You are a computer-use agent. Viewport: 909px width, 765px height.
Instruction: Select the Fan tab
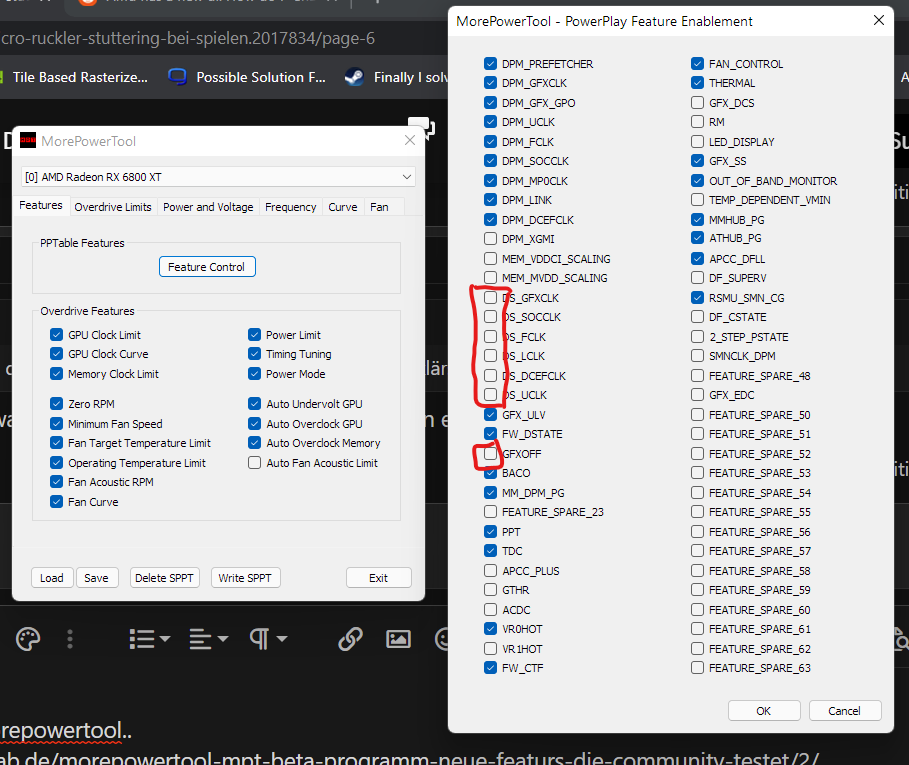379,207
